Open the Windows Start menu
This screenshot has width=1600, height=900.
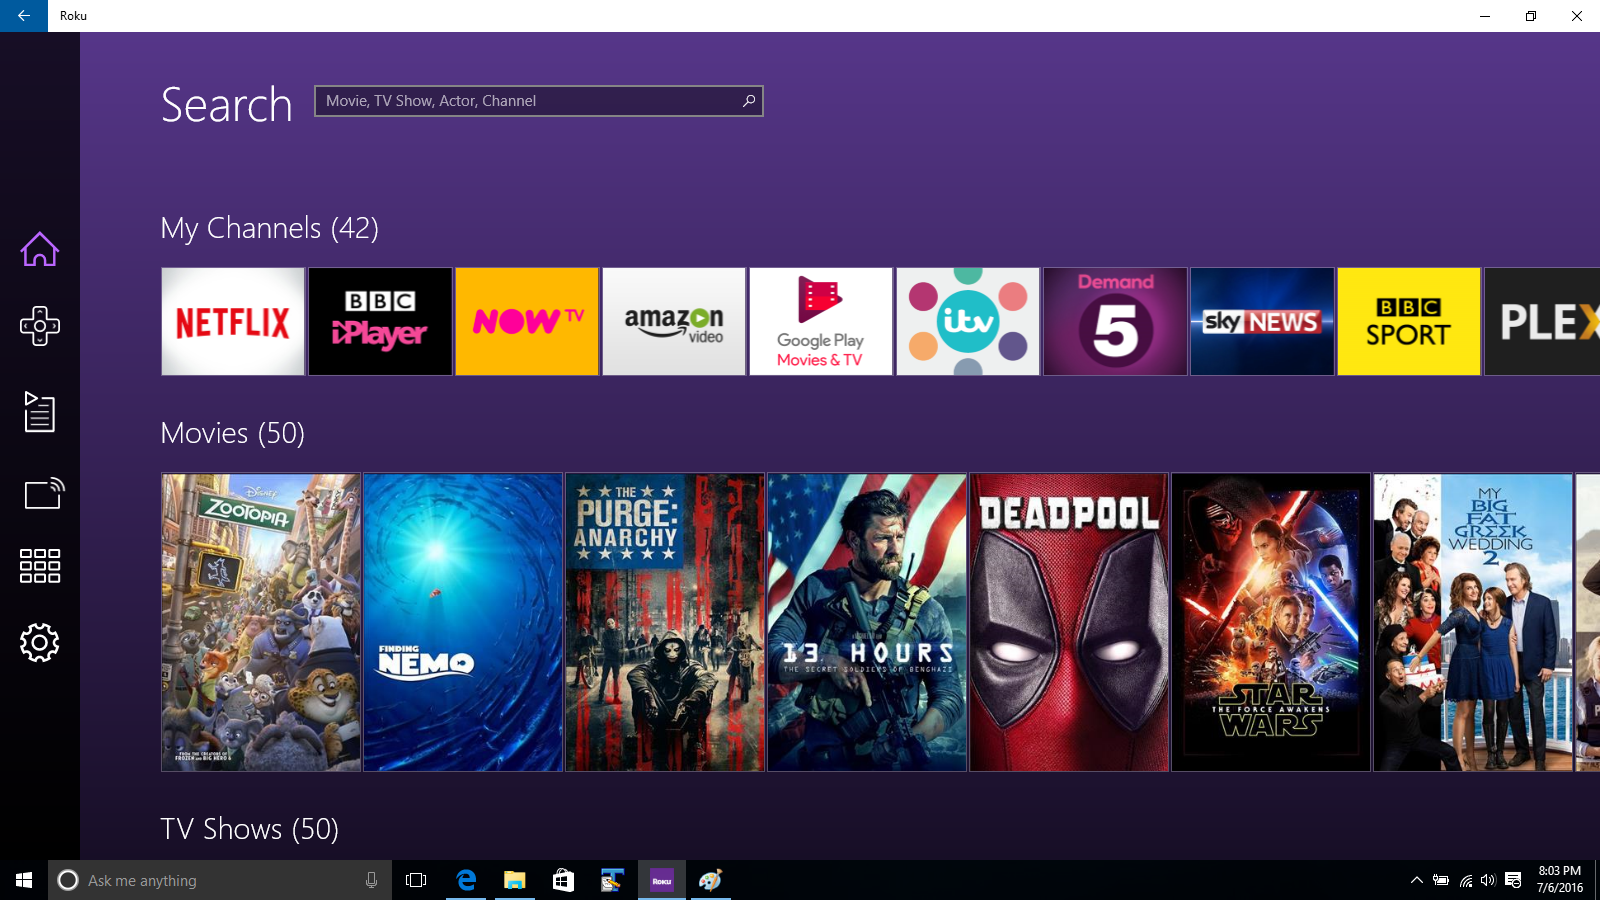[24, 880]
